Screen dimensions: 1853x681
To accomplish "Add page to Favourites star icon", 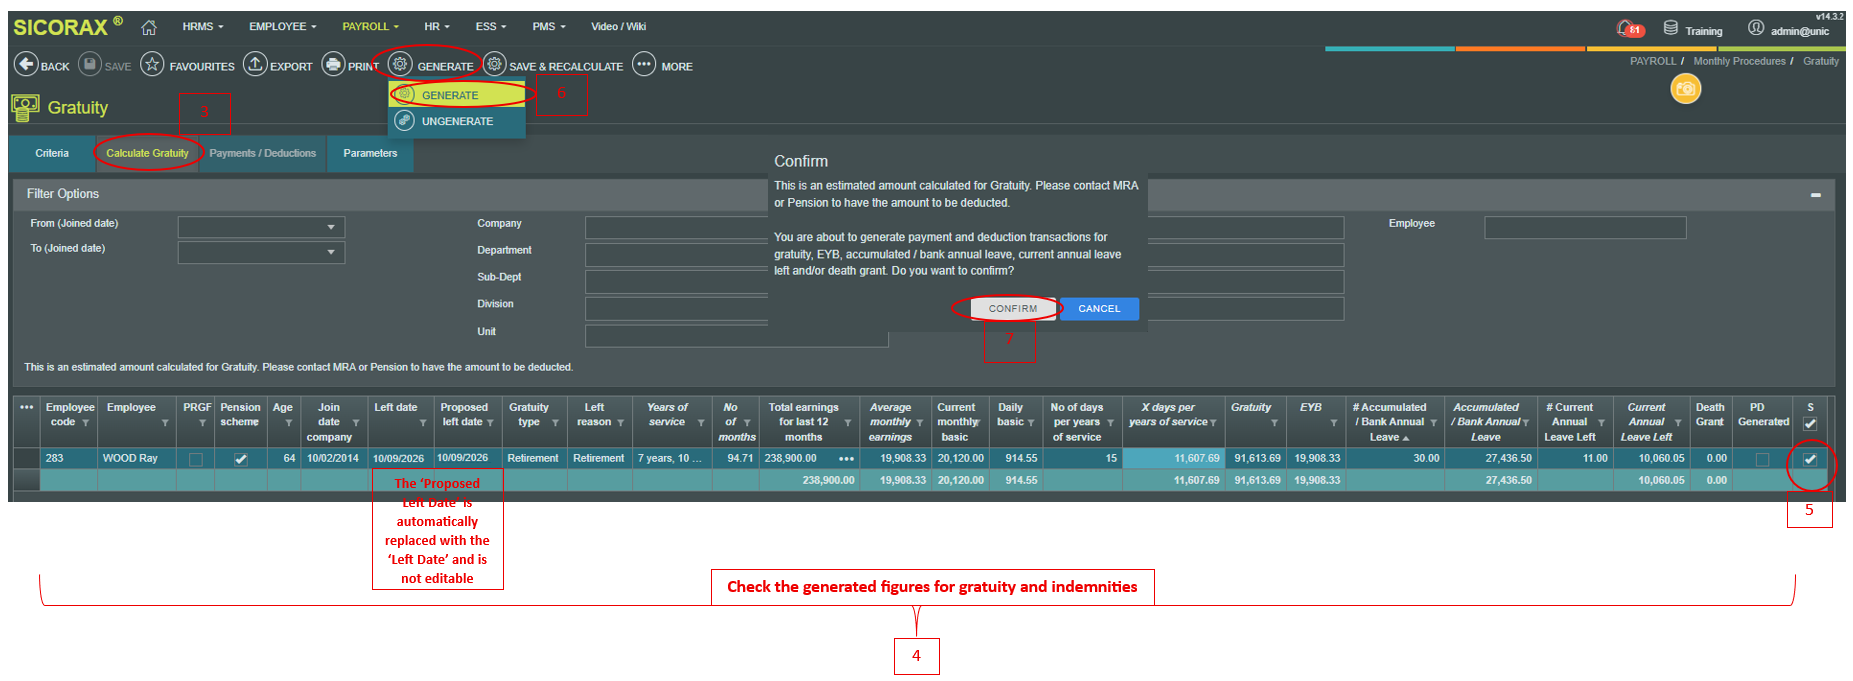I will [152, 65].
